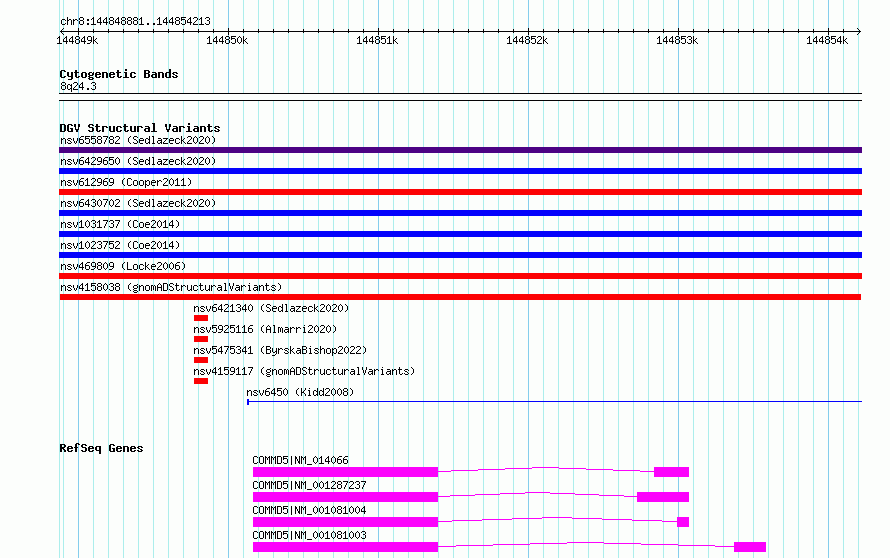Image resolution: width=890 pixels, height=558 pixels.
Task: Click the DGV Structural Variants track title
Action: tap(140, 128)
